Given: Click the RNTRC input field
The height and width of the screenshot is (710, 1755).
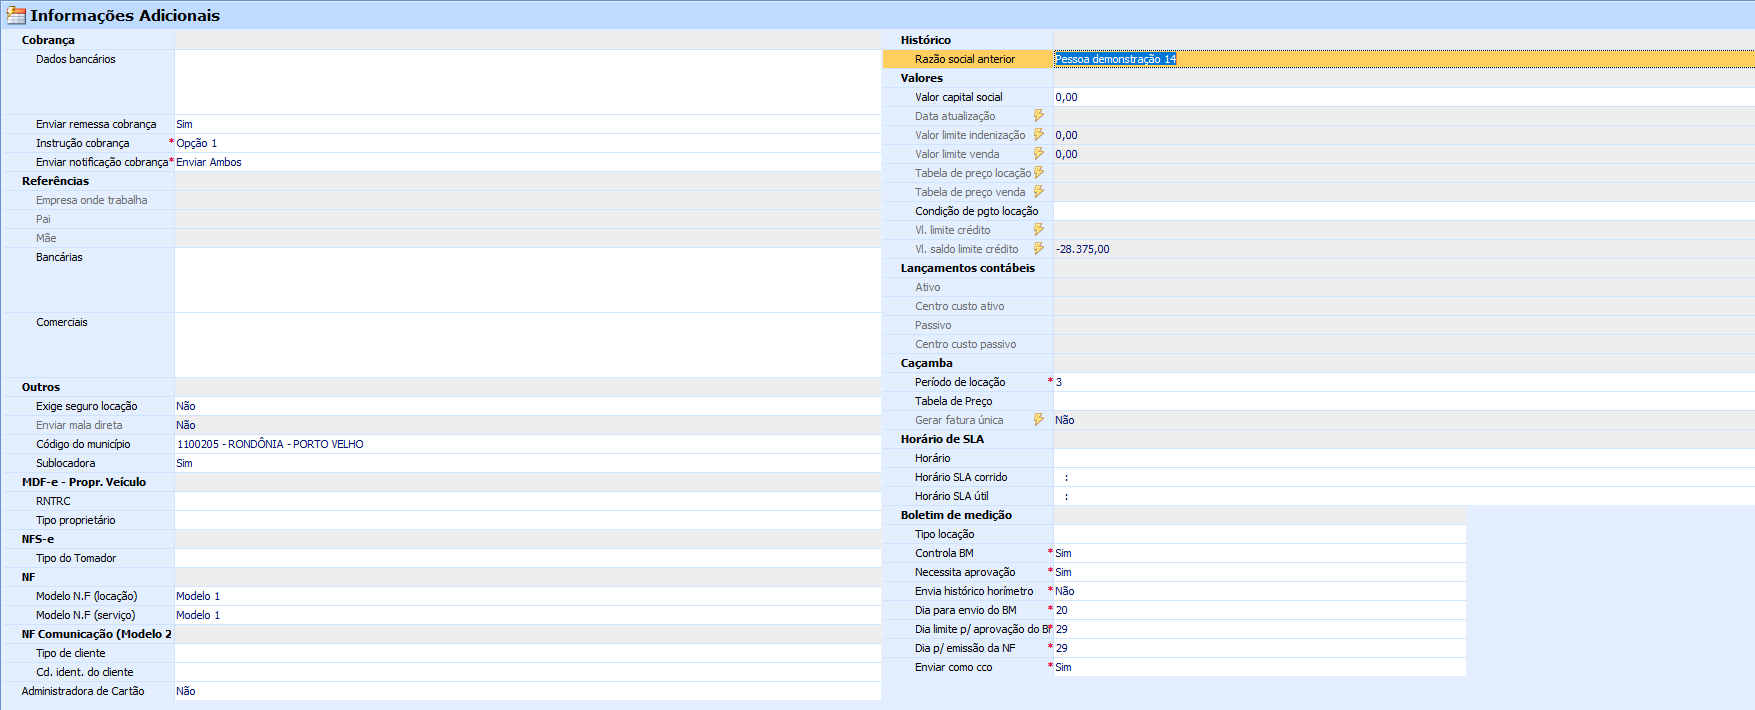Looking at the screenshot, I should 528,501.
